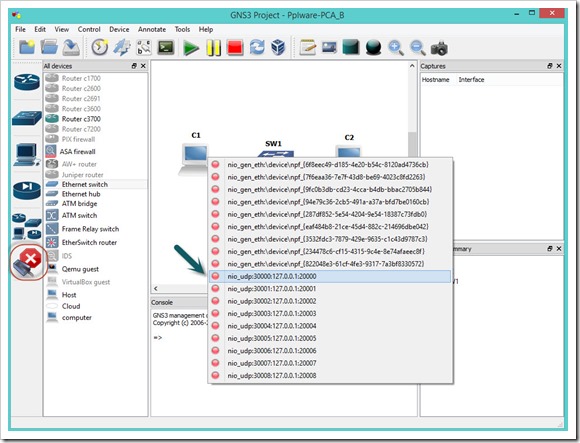This screenshot has width=580, height=443.
Task: Choose nio_udp:30004:127.0.0.1:20004 interface
Action: [330, 326]
